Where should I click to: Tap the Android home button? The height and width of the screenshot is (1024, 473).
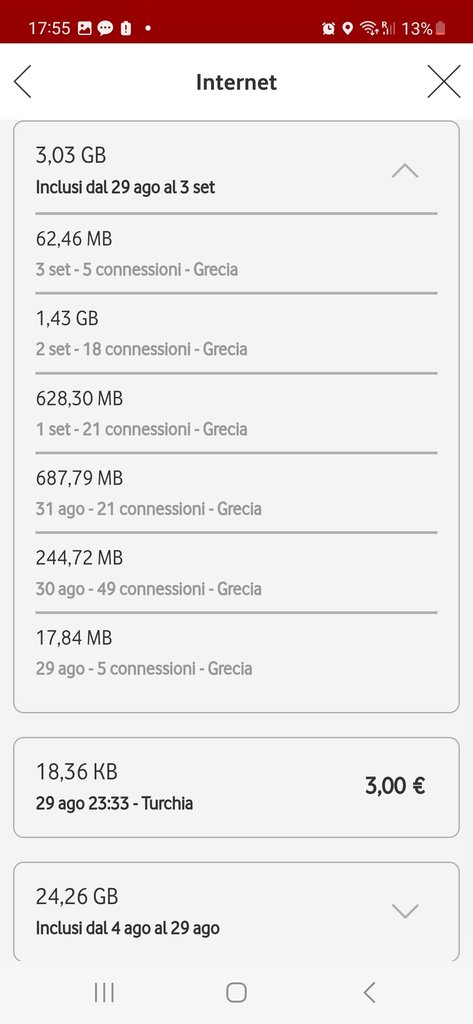(x=236, y=993)
